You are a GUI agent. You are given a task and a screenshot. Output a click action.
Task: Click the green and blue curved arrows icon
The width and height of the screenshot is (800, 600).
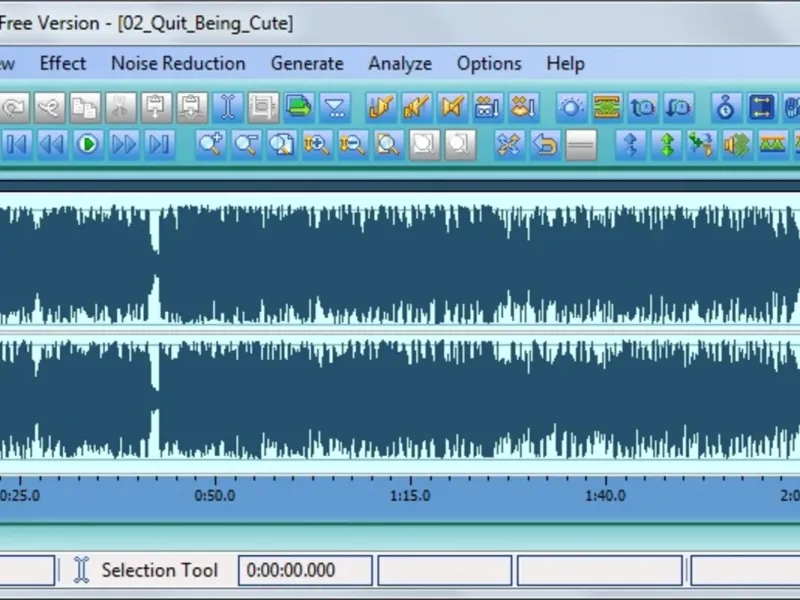coord(702,145)
